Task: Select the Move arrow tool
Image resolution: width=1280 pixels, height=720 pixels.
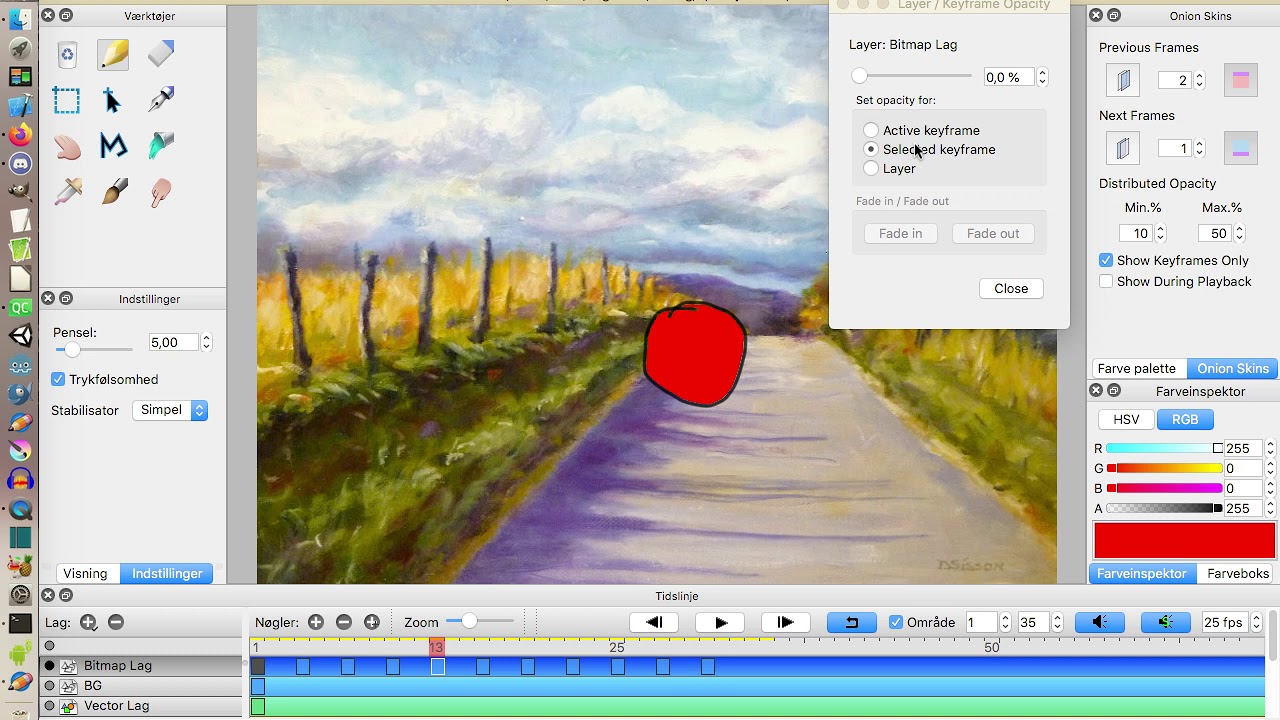Action: [113, 101]
